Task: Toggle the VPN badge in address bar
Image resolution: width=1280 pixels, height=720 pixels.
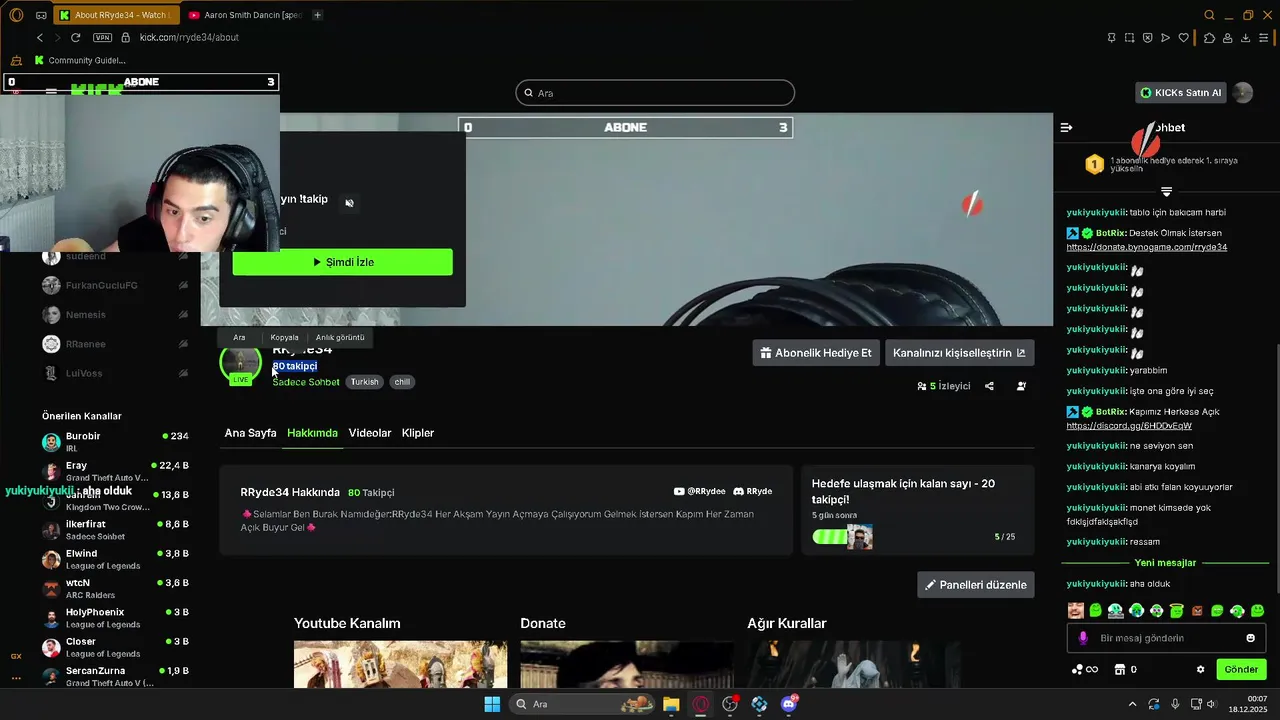Action: pyautogui.click(x=102, y=37)
